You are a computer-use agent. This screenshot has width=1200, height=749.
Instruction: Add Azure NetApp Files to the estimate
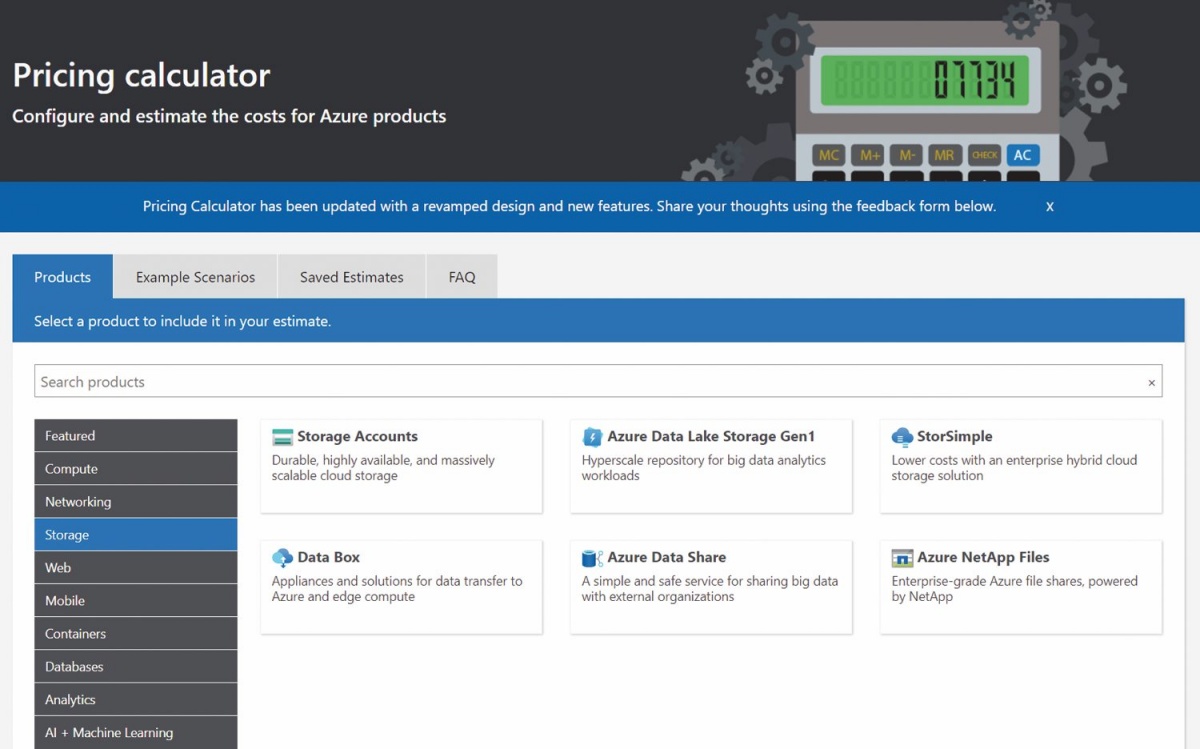(1021, 587)
